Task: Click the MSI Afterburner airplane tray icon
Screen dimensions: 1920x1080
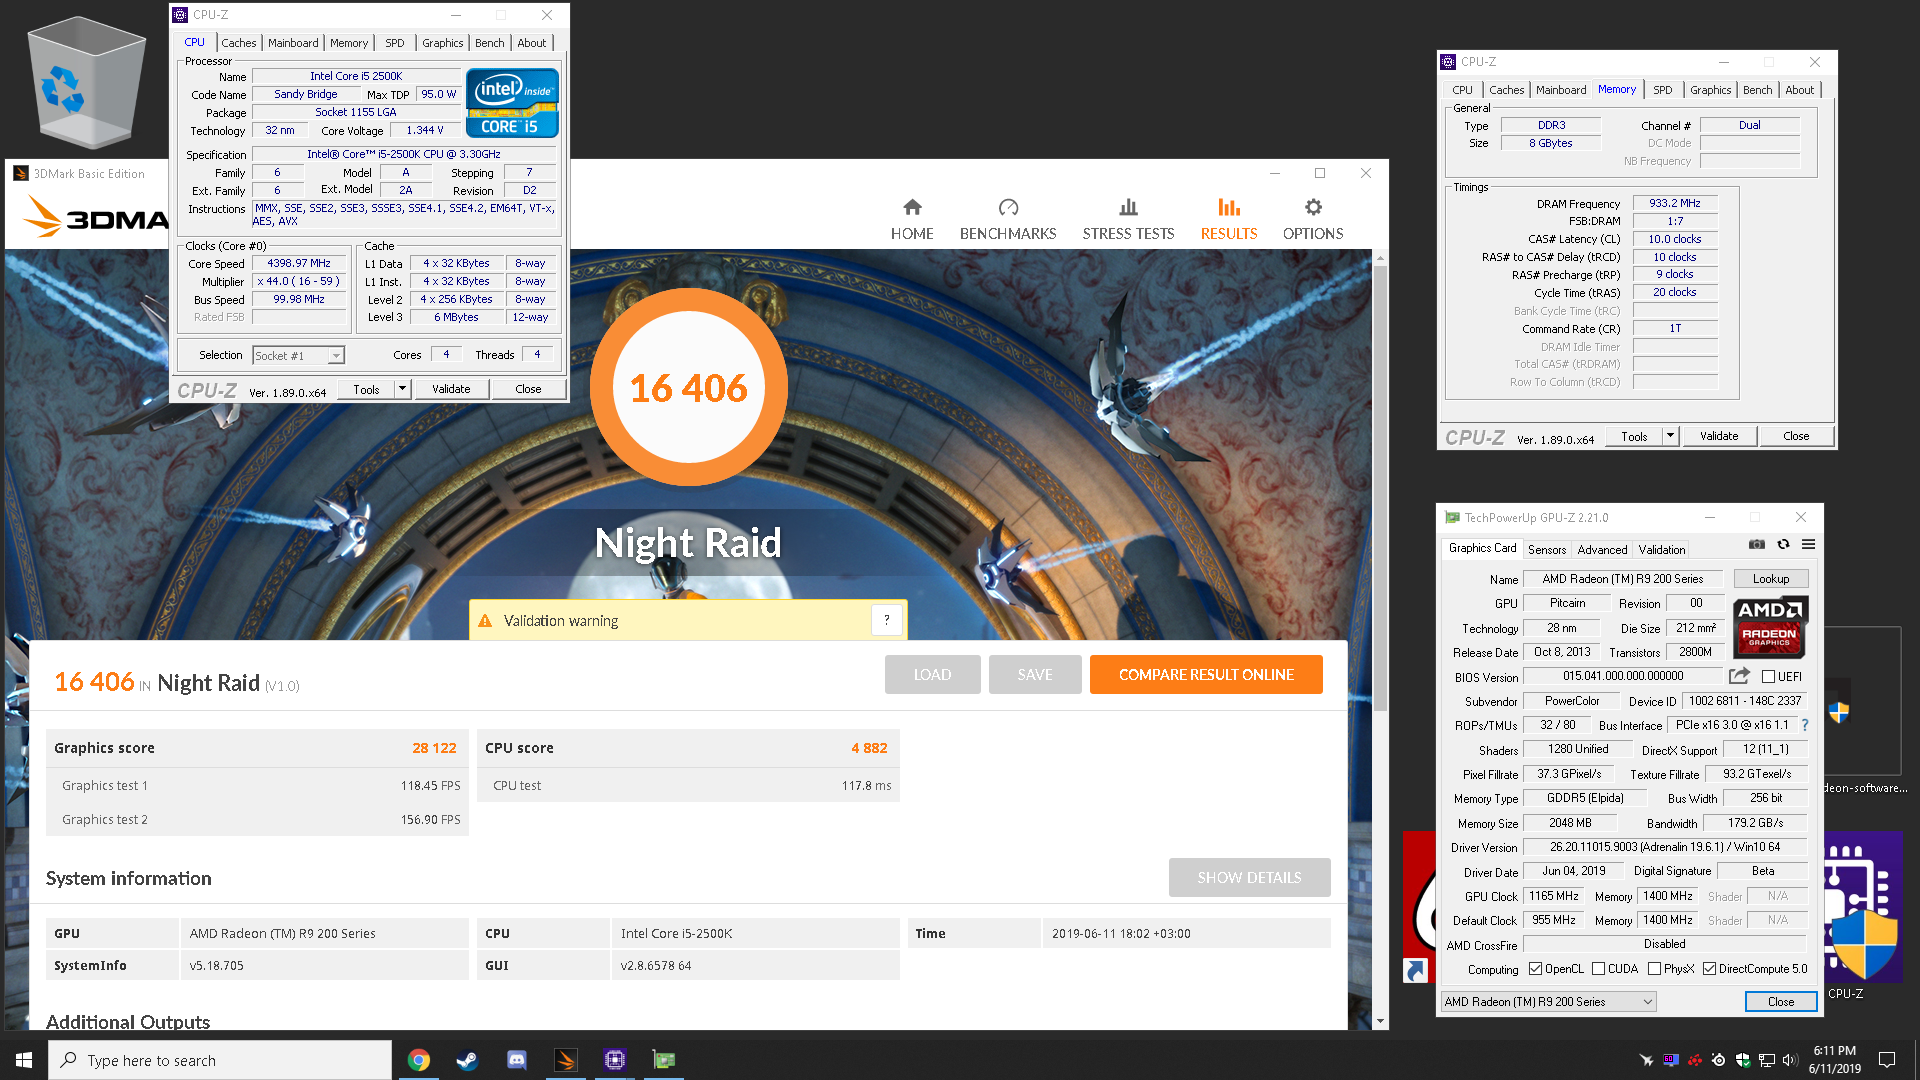Action: 1646,1060
